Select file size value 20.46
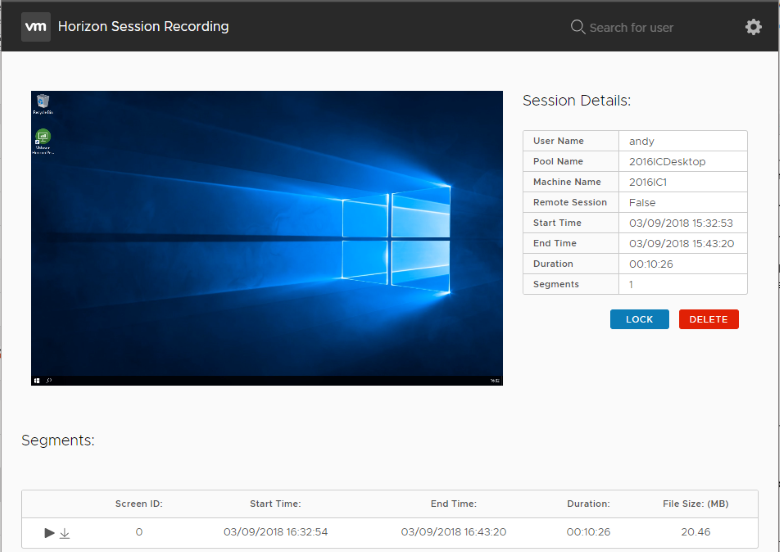This screenshot has width=780, height=552. 695,532
